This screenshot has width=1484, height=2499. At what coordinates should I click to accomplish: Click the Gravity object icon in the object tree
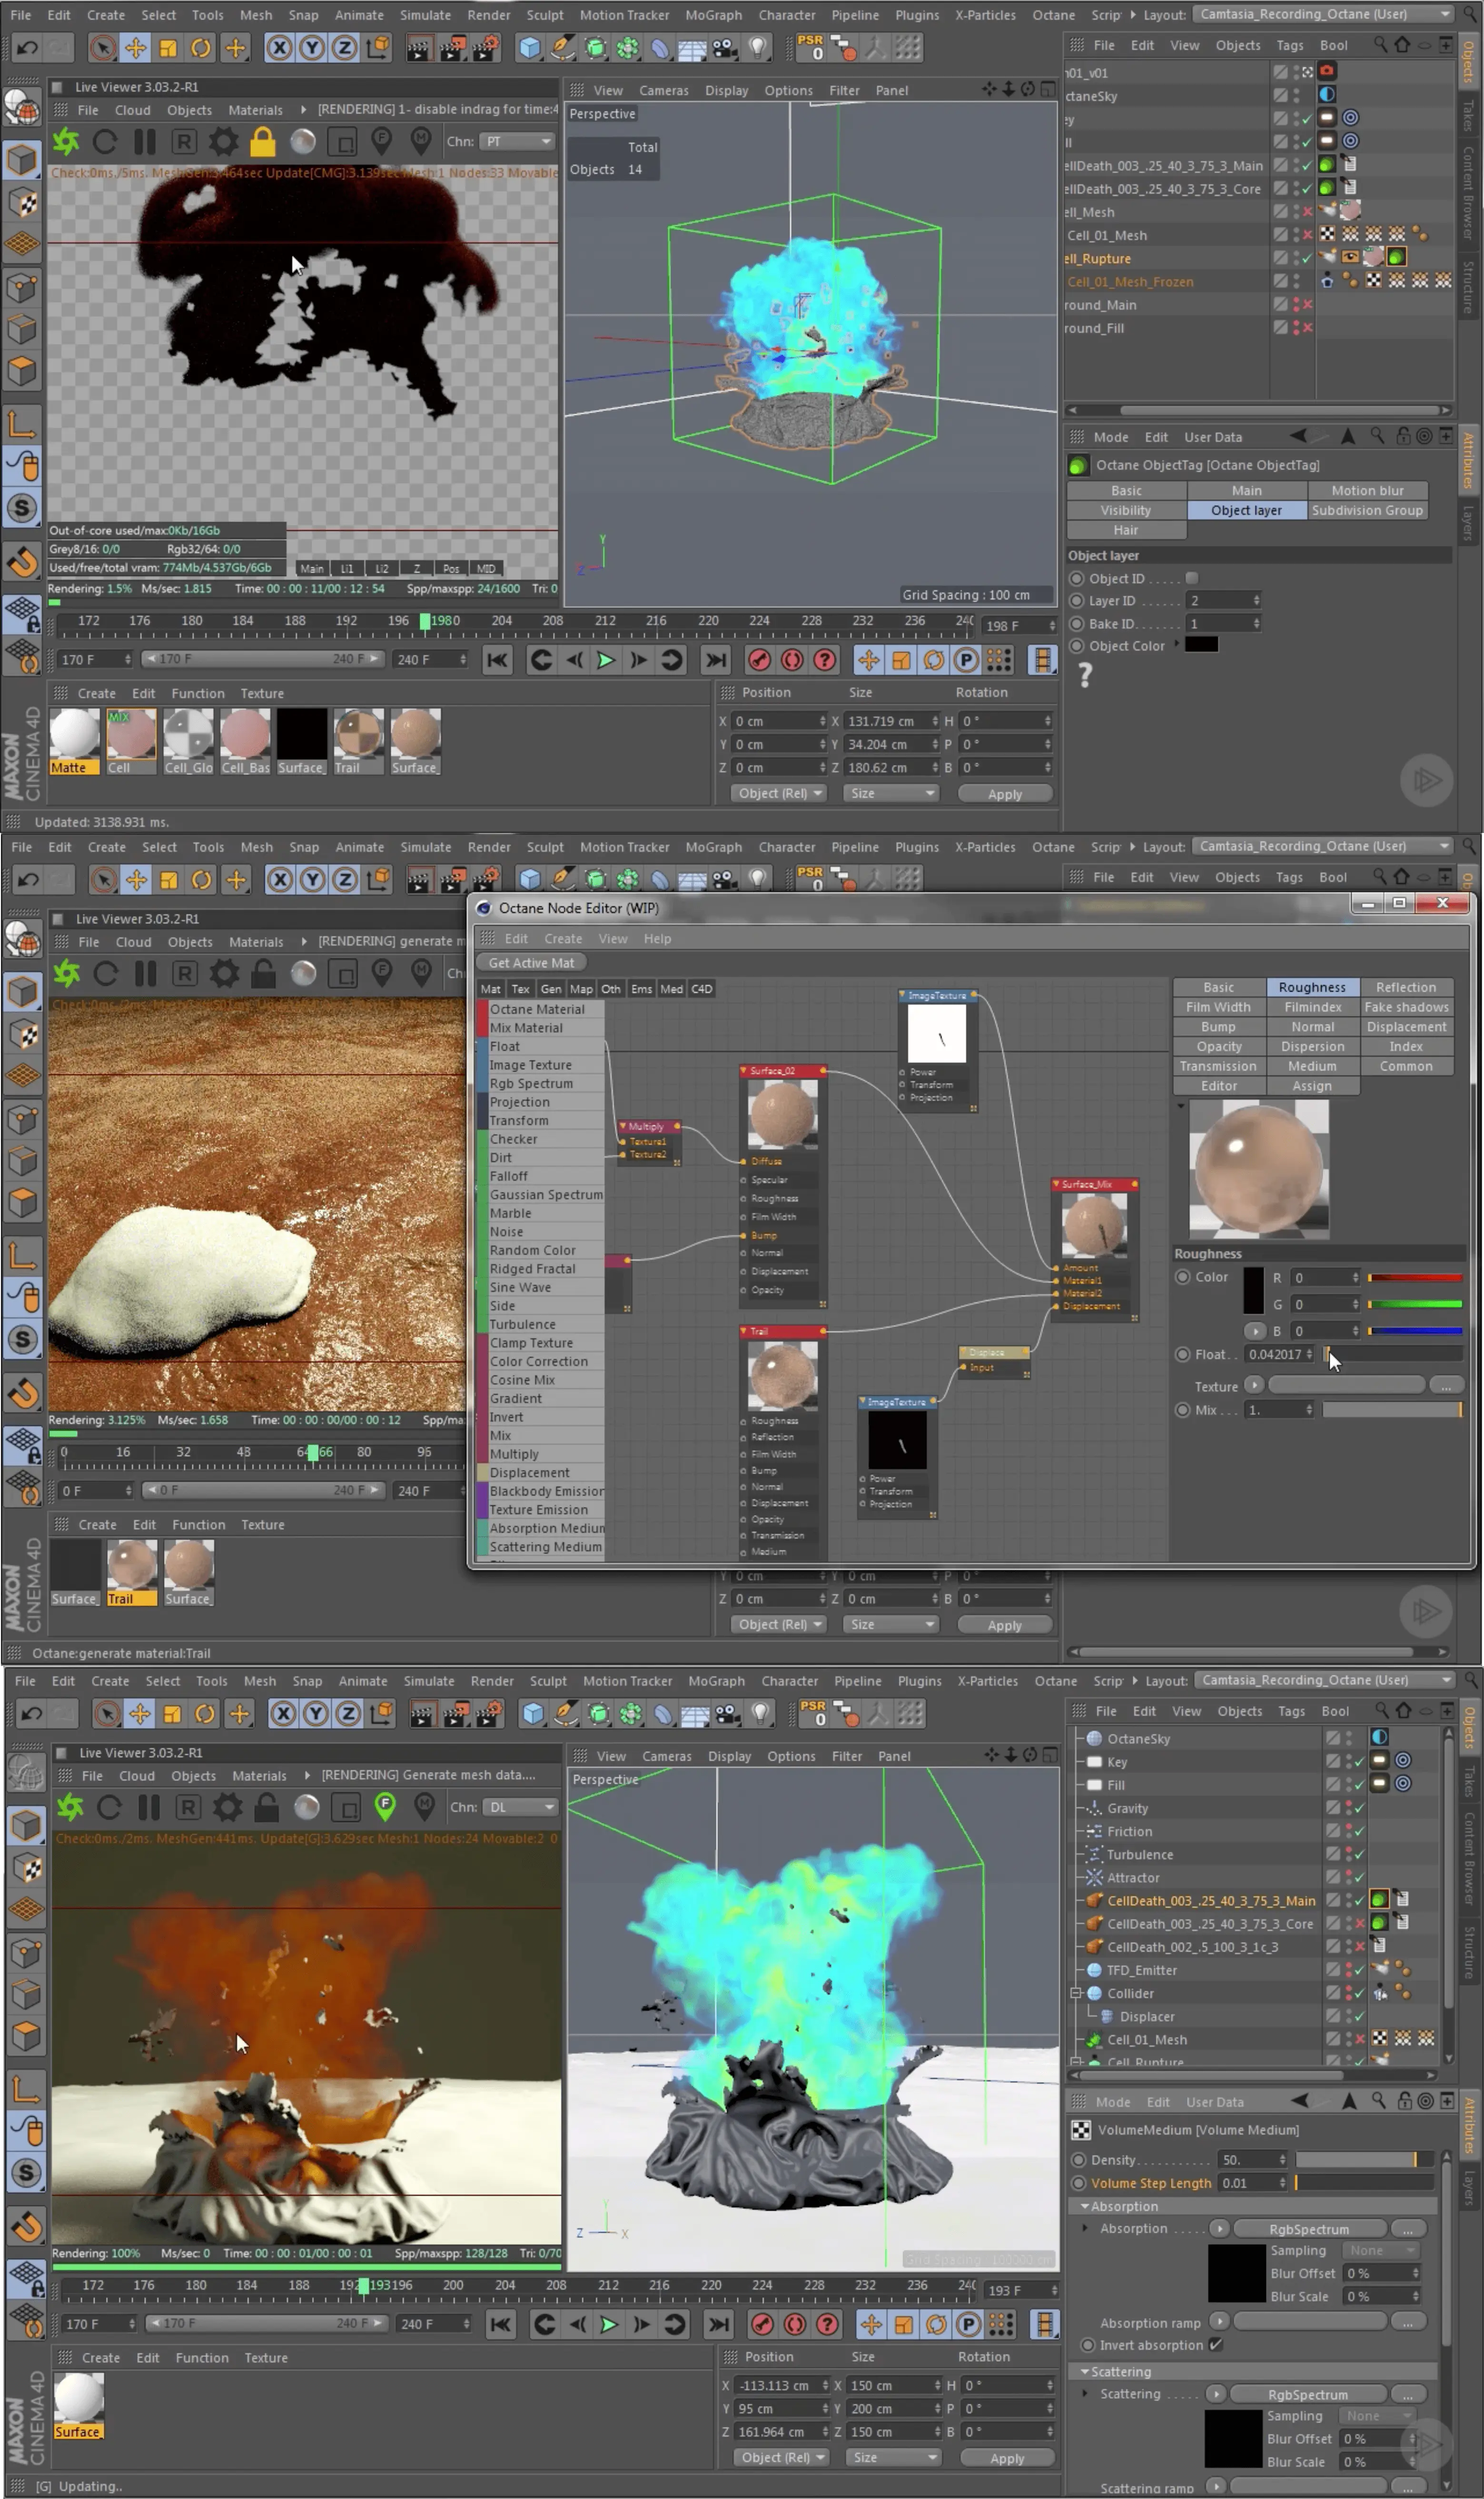(x=1094, y=1808)
